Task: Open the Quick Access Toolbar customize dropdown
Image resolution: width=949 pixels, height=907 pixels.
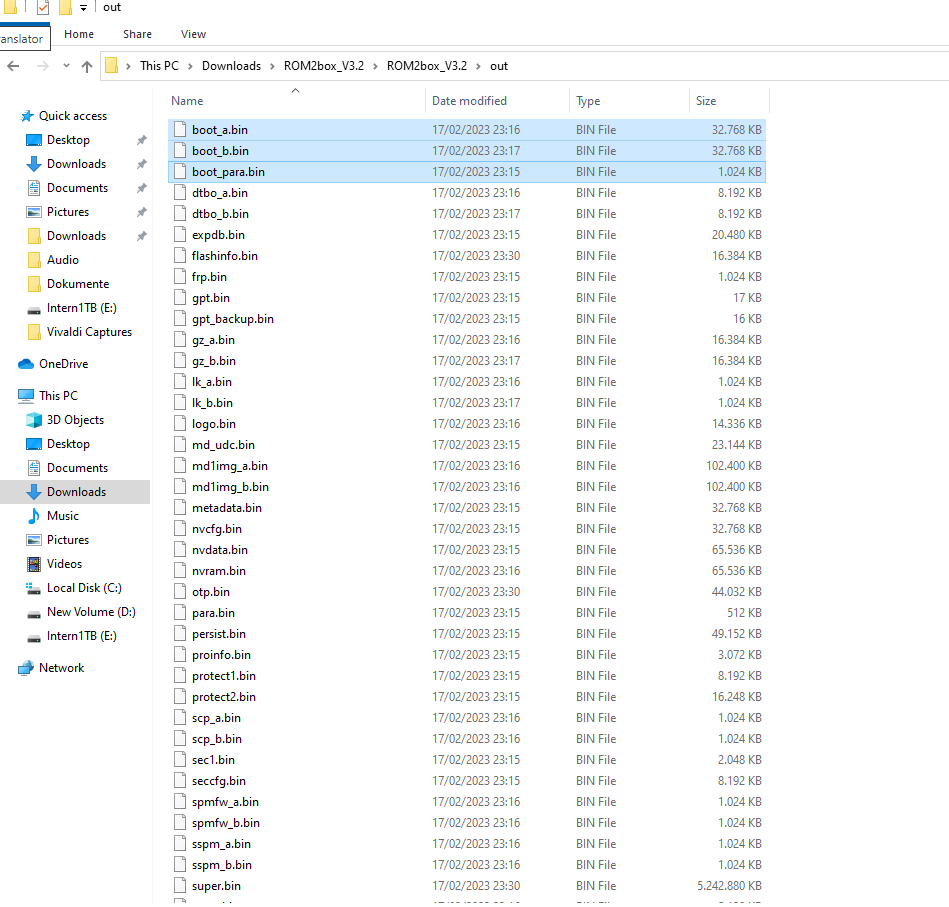Action: [84, 8]
